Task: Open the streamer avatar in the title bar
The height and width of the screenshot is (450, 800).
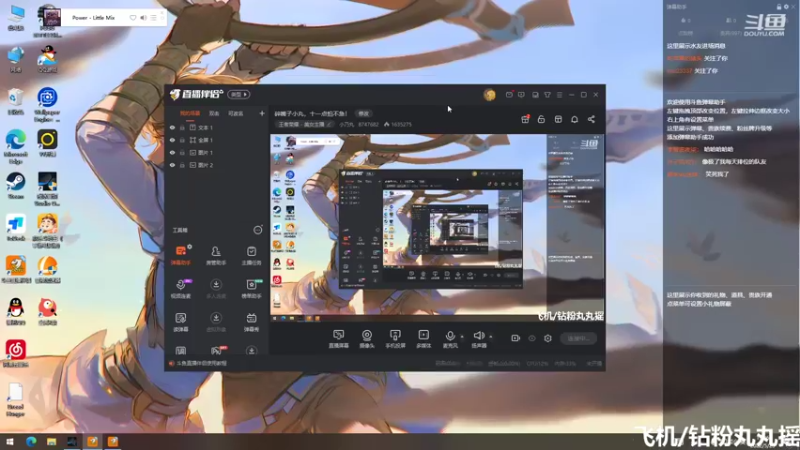Action: (x=489, y=94)
